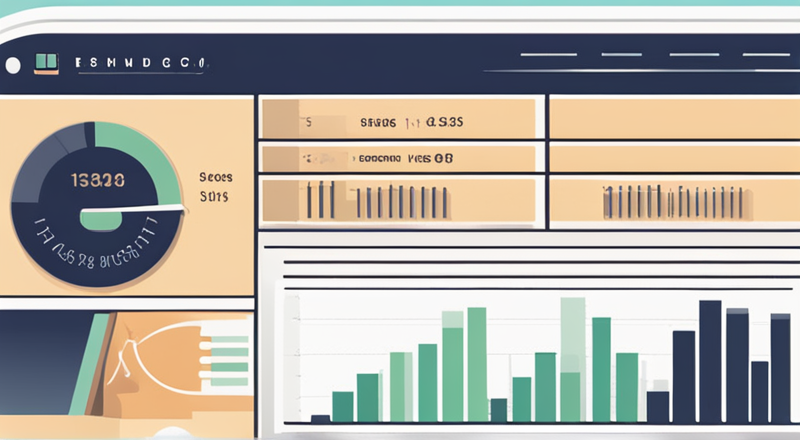Open the garbled header title text link
The image size is (800, 440).
point(141,63)
